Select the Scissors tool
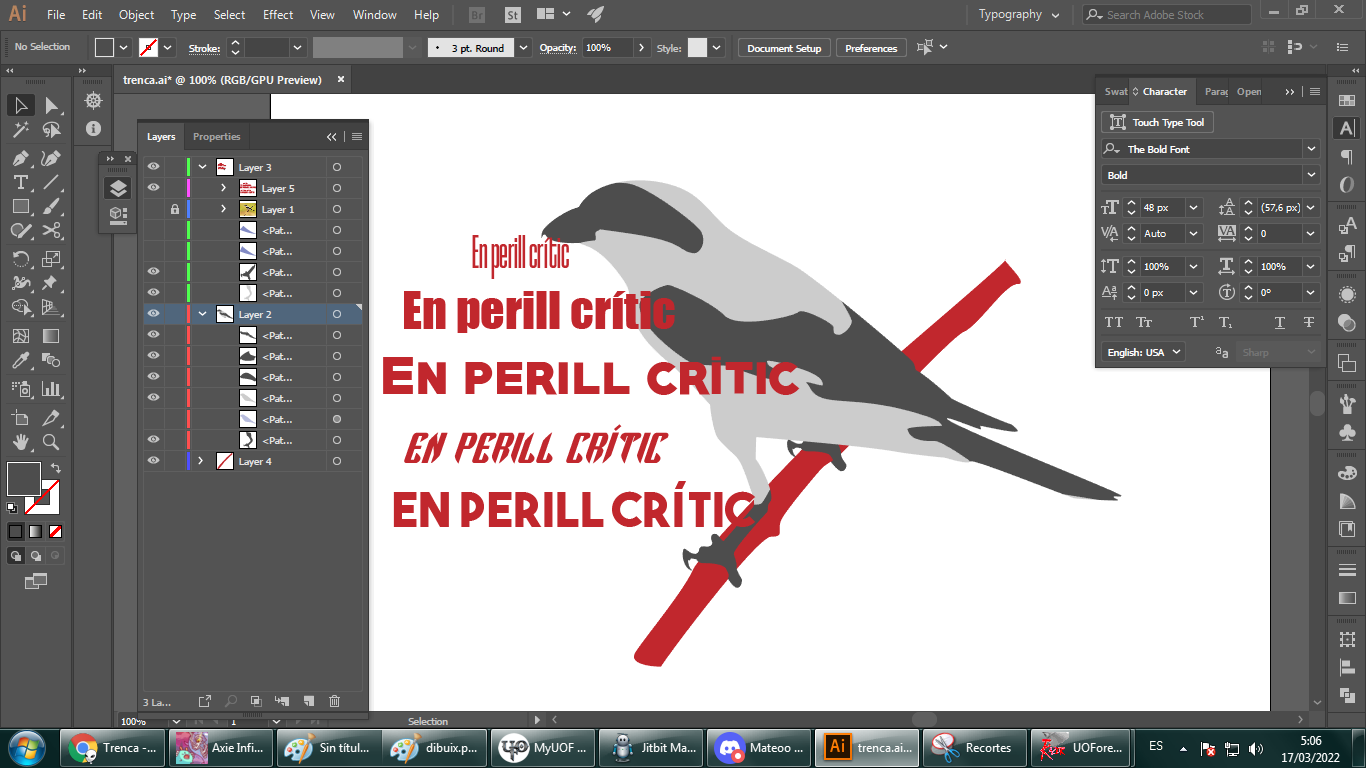The height and width of the screenshot is (768, 1366). [x=52, y=231]
